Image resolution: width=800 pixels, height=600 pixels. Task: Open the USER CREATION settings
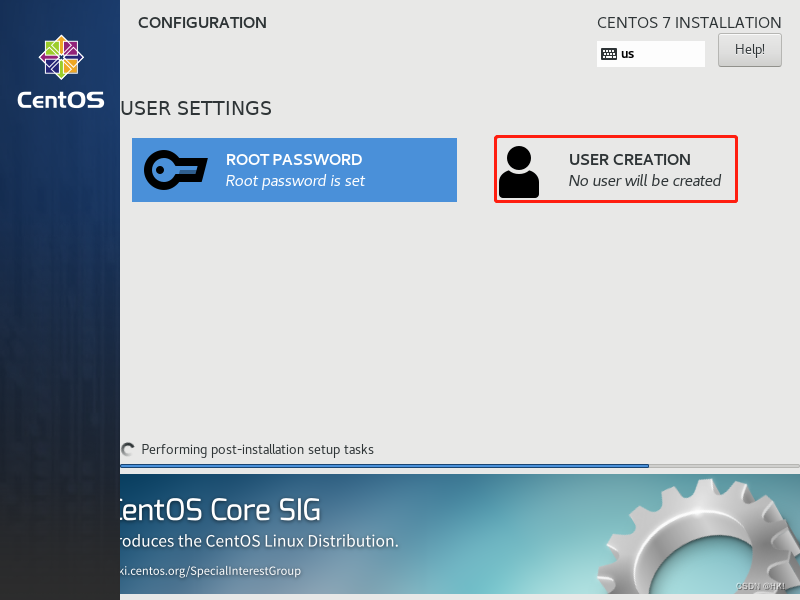616,169
